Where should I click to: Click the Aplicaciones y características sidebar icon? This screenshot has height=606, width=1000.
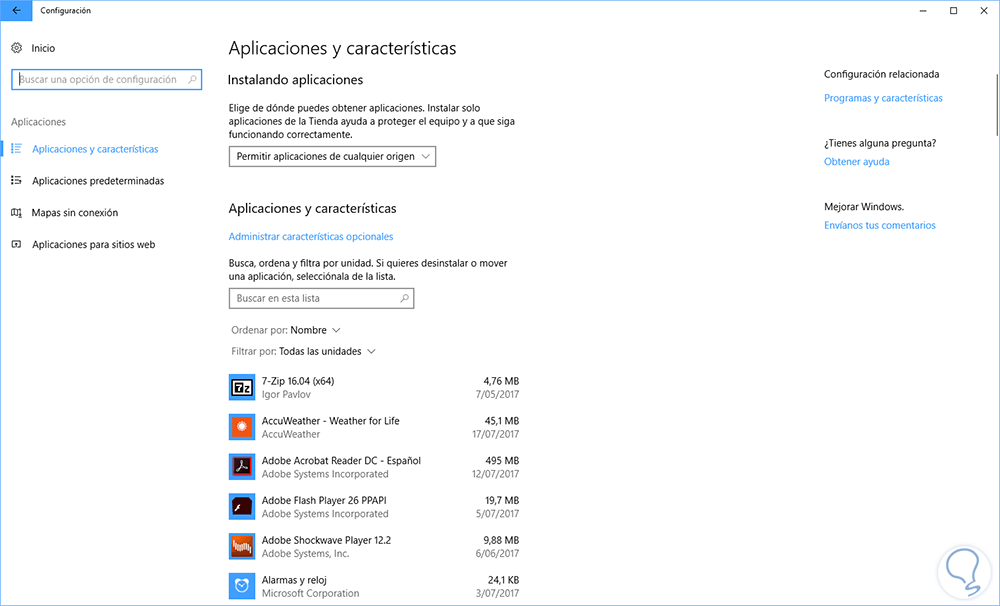click(17, 149)
